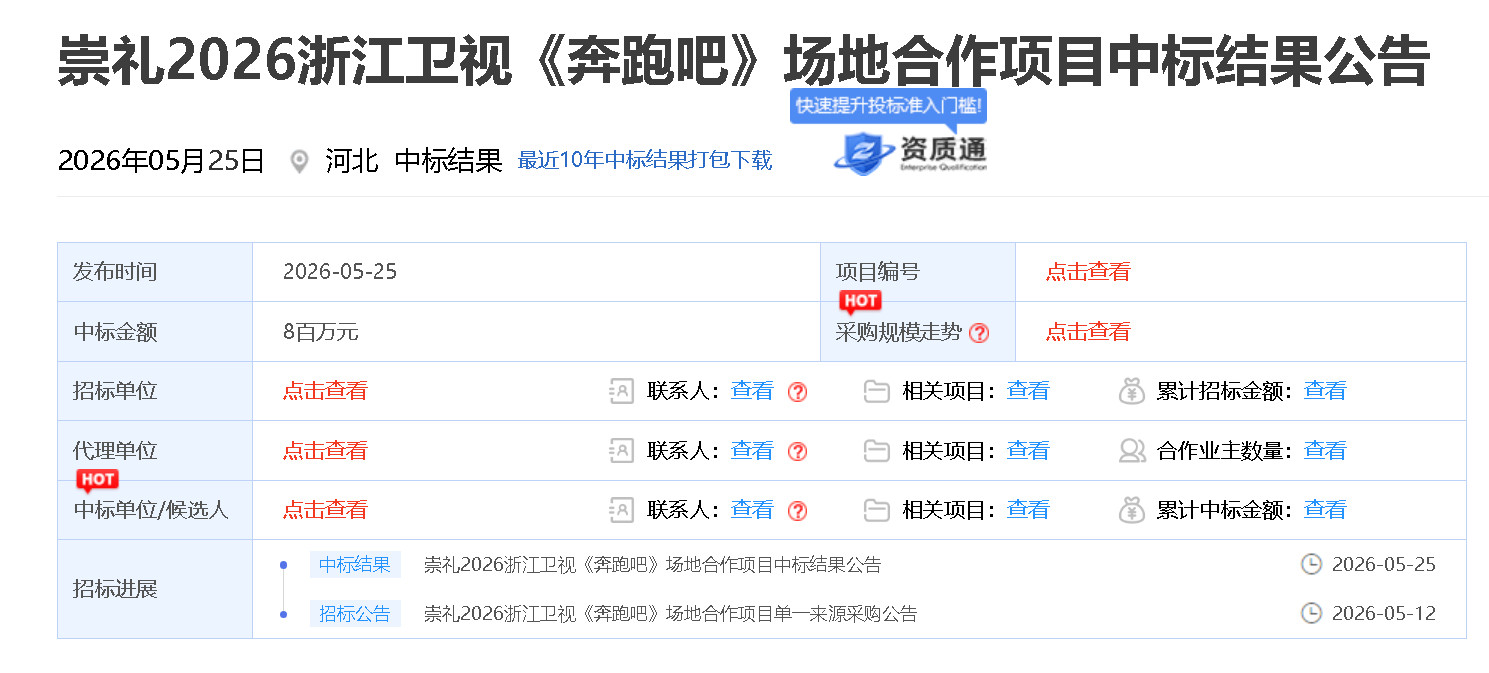Viewport: 1489px width, 673px height.
Task: Click the 发布时间 label cell
Action: [x=155, y=272]
